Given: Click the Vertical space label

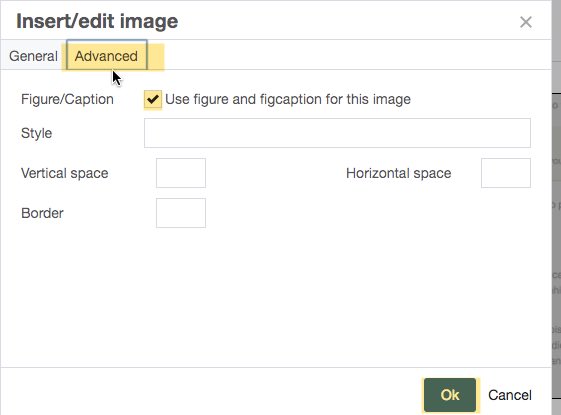Looking at the screenshot, I should [64, 173].
